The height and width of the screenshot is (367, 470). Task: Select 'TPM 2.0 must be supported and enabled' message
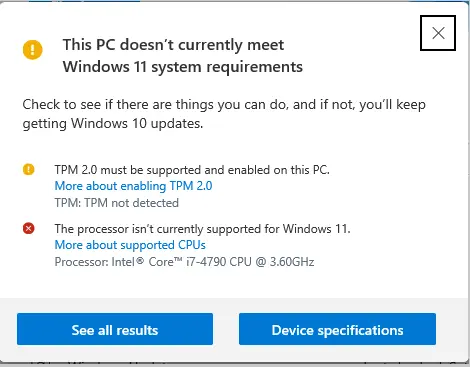click(x=192, y=170)
